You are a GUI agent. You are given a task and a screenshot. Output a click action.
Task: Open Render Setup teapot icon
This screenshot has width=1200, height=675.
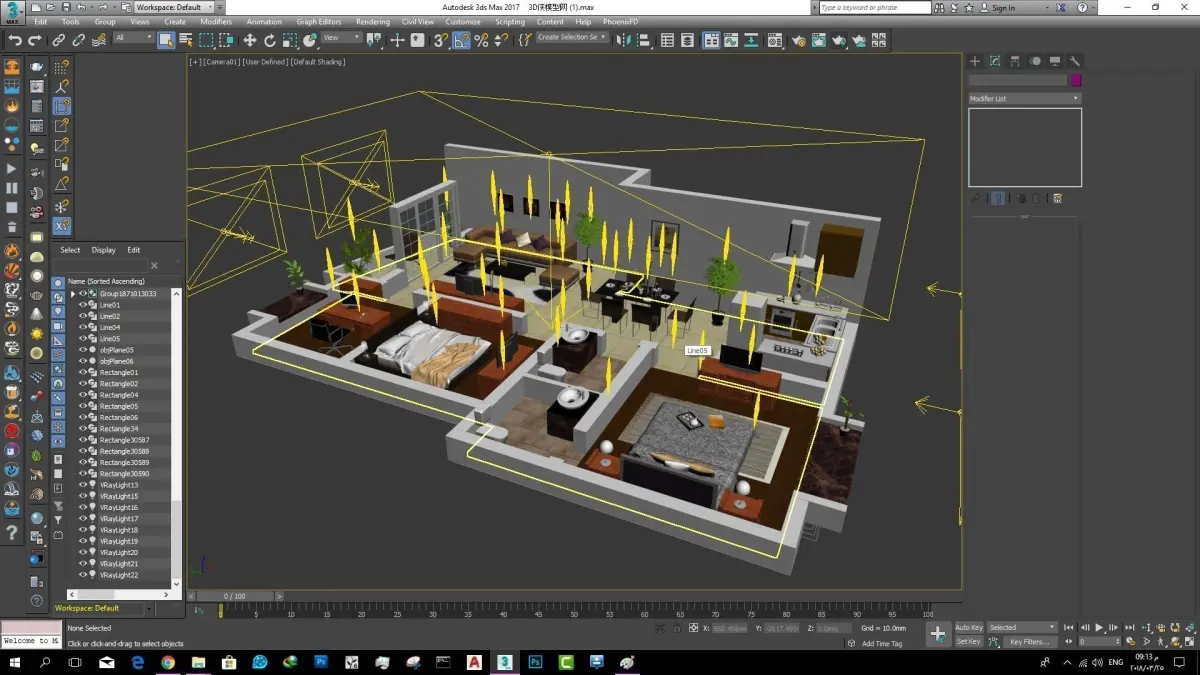coord(798,40)
